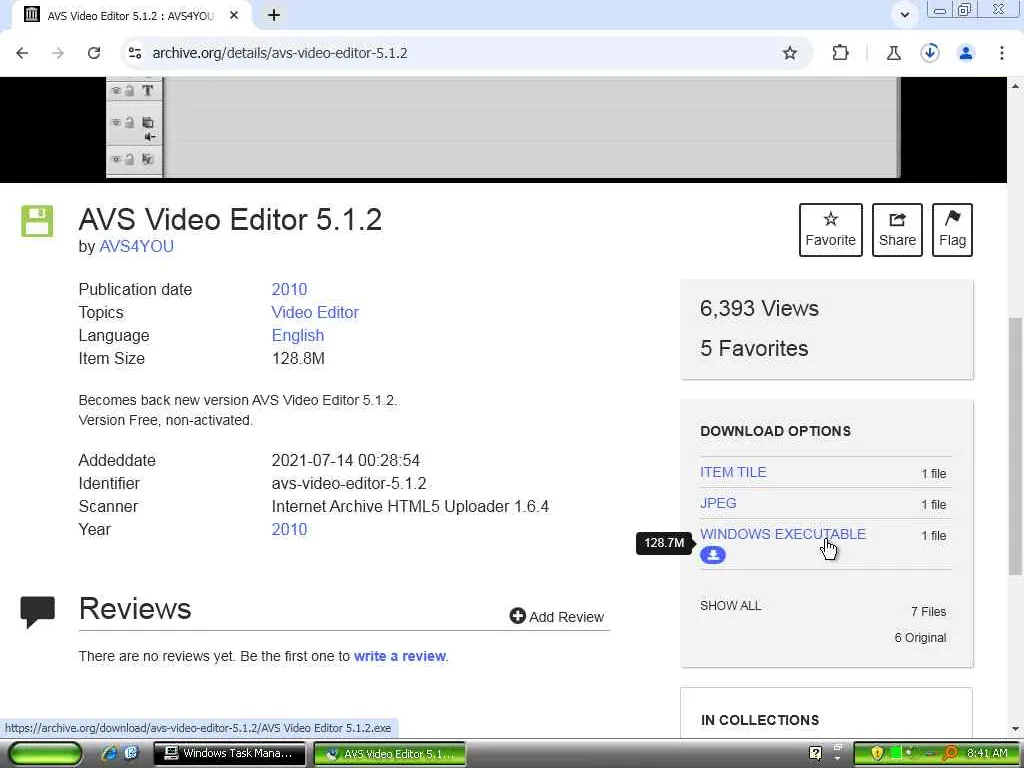Viewport: 1024px width, 768px height.
Task: Show browser downloads icon
Action: tap(930, 53)
